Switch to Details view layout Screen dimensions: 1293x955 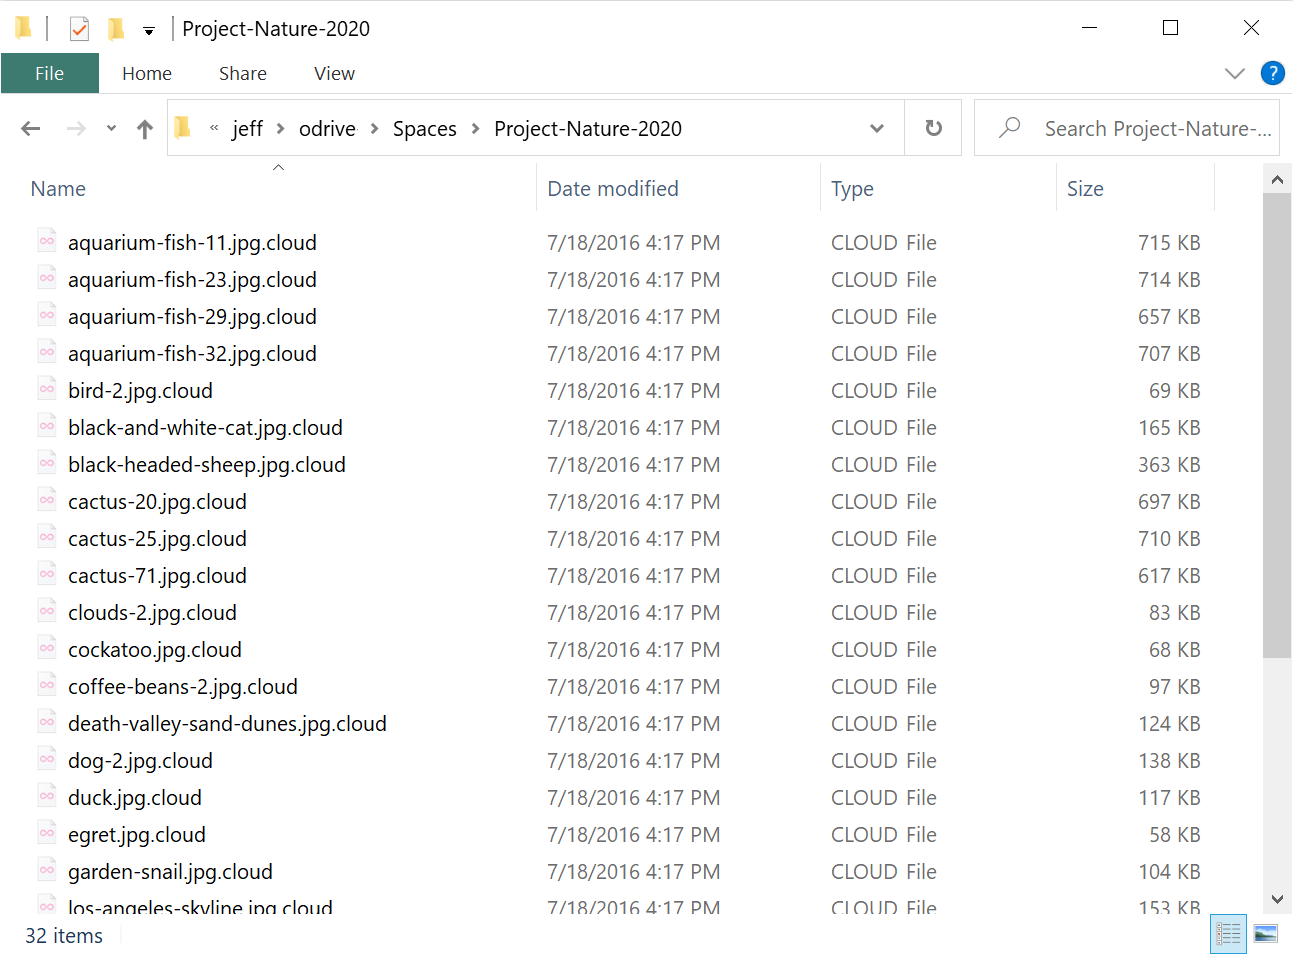[1227, 934]
